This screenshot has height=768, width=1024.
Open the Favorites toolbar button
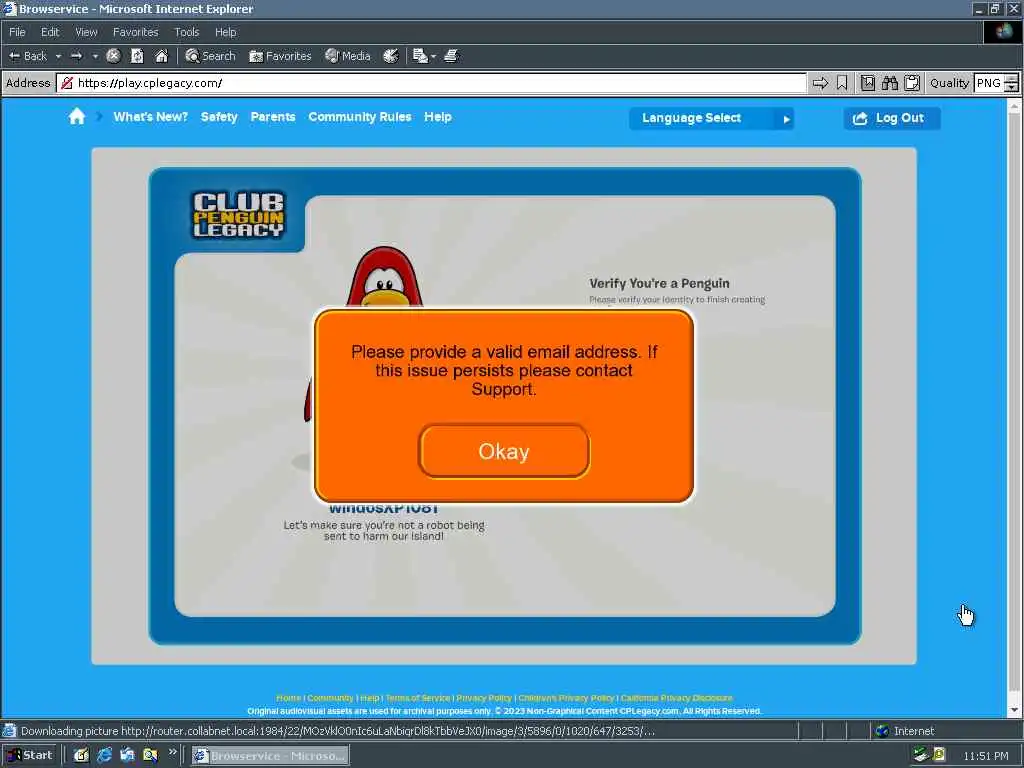coord(280,56)
